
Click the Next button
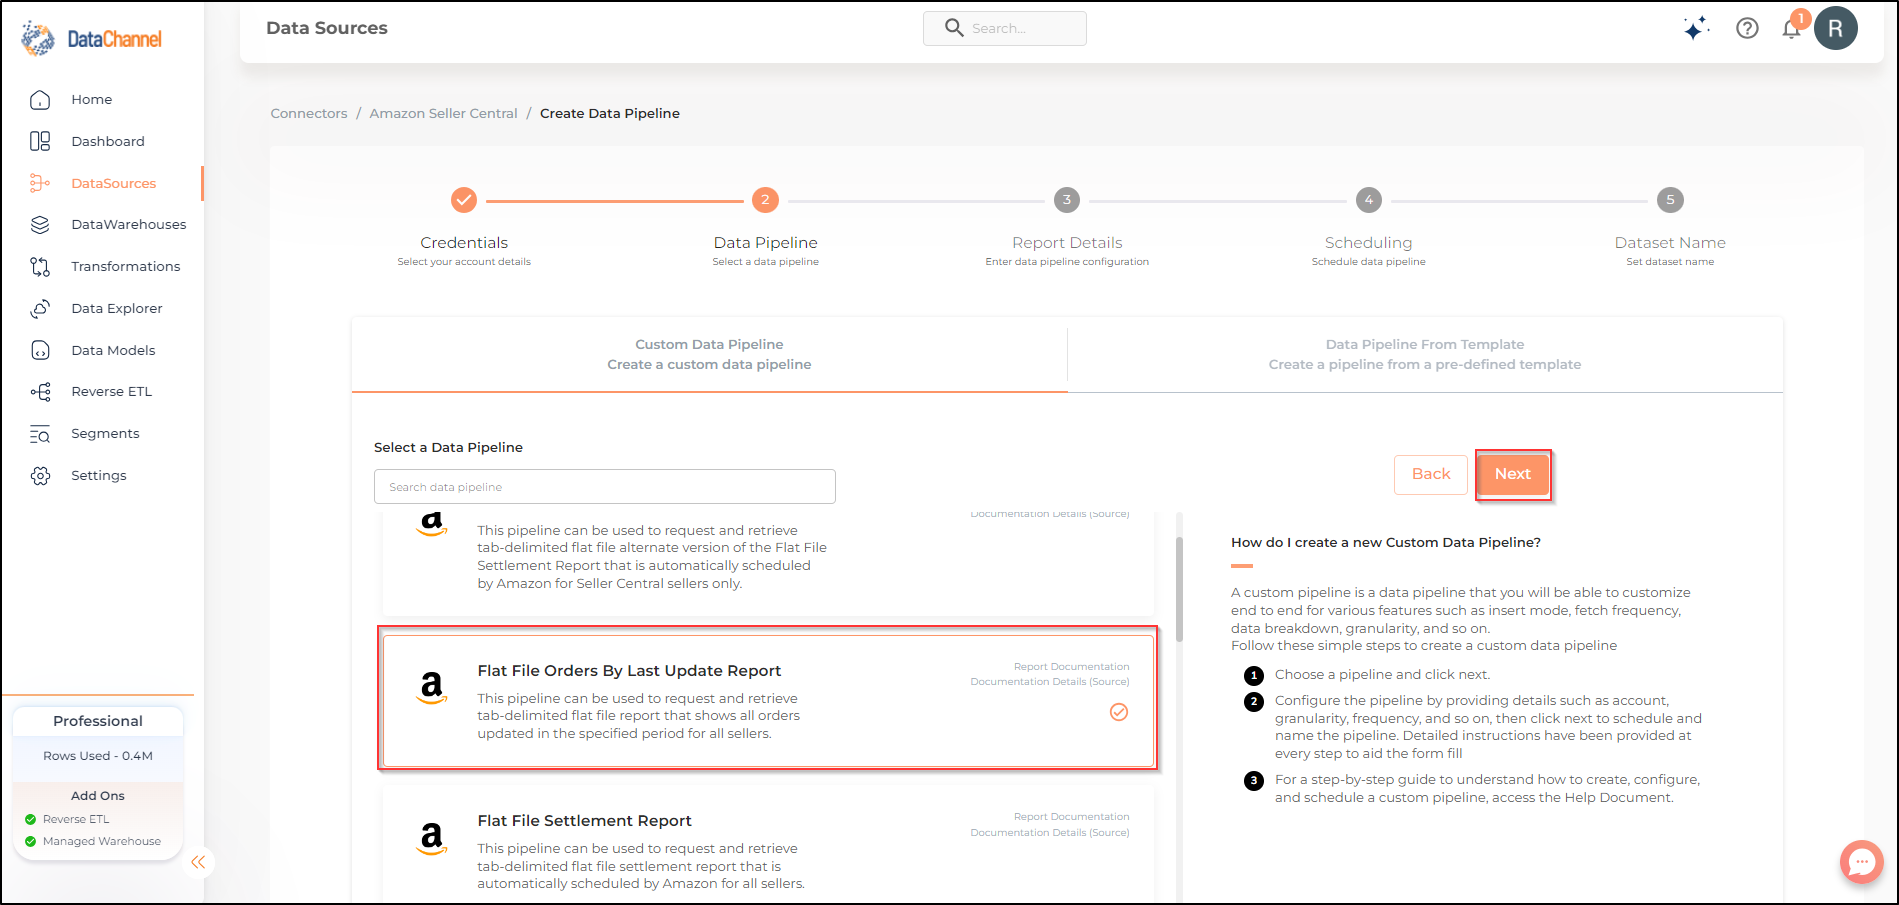1513,474
